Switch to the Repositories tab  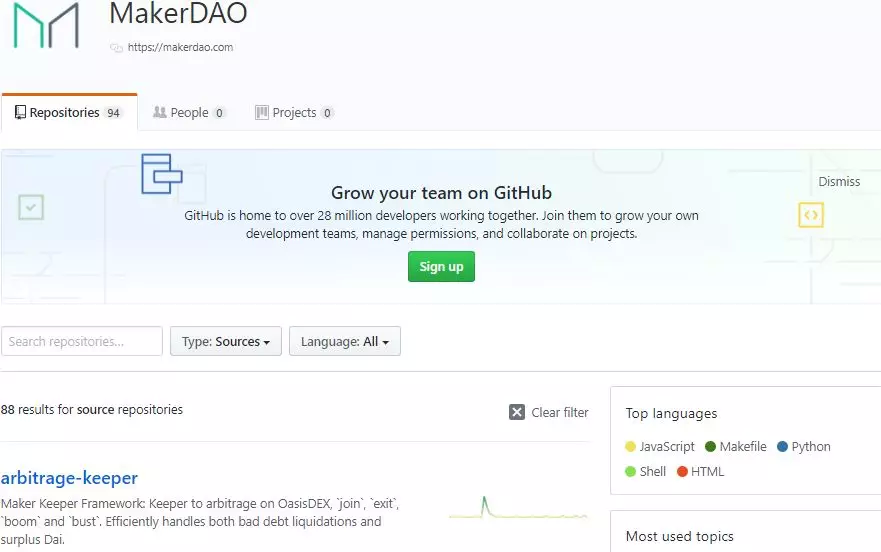click(x=70, y=112)
